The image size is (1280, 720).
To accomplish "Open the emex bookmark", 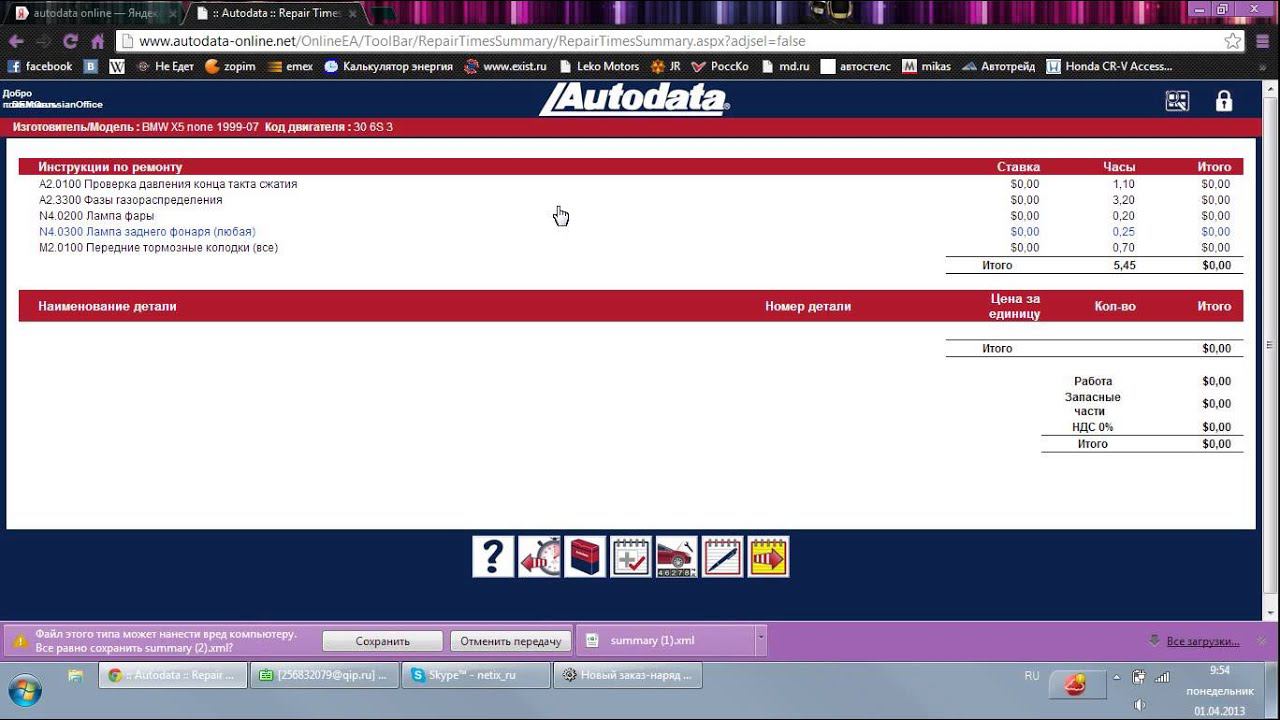I will pyautogui.click(x=290, y=67).
